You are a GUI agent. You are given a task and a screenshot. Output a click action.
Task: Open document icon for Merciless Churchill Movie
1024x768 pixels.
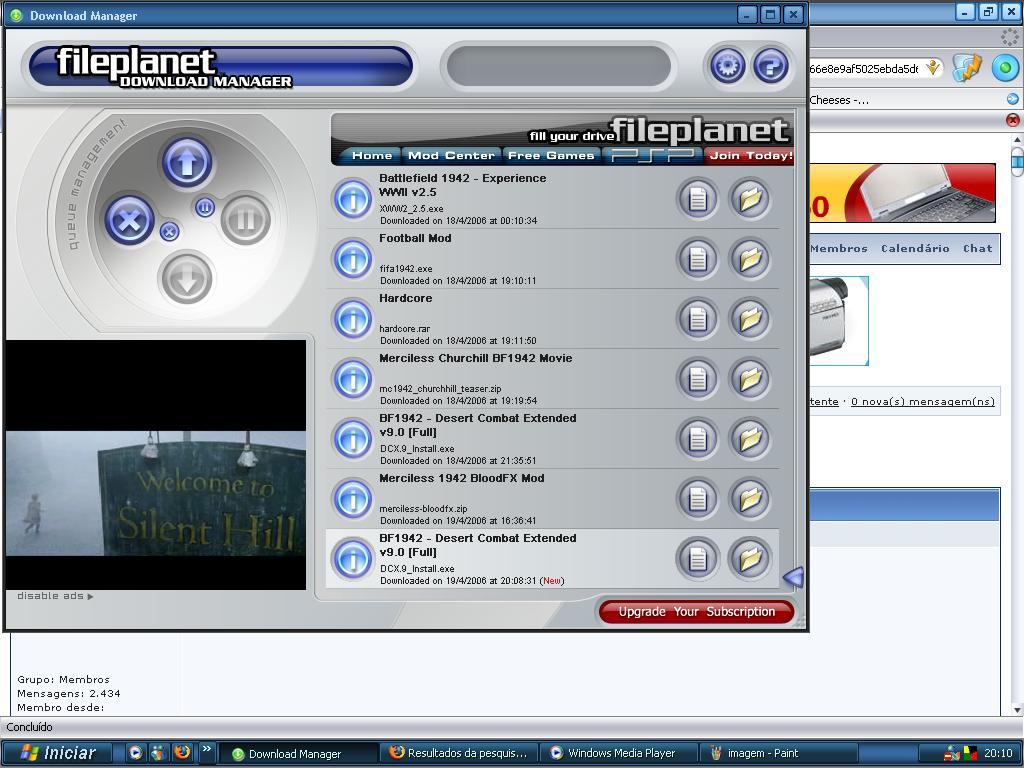[x=697, y=379]
